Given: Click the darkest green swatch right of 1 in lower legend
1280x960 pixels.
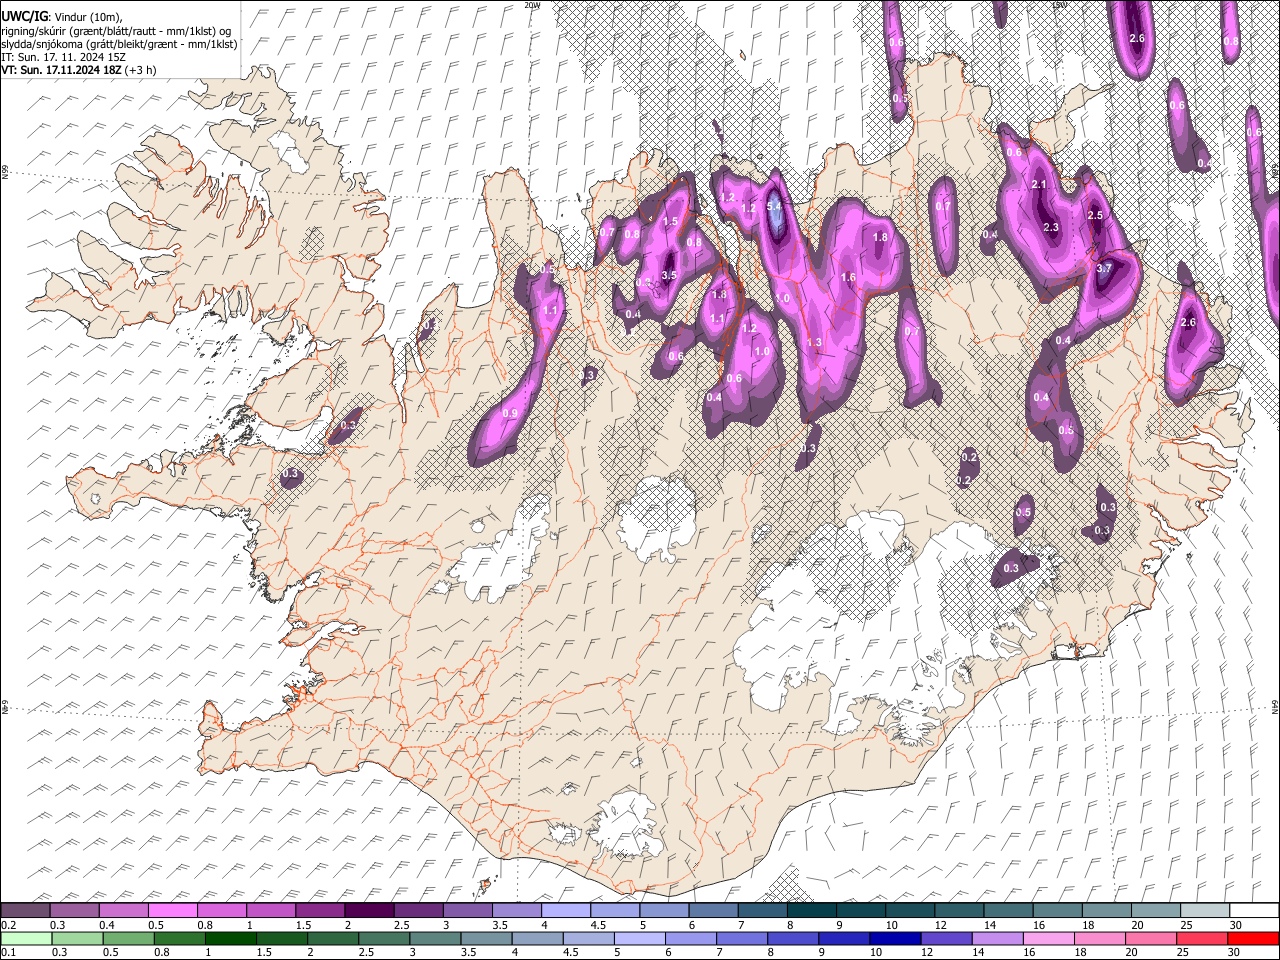Looking at the screenshot, I should 229,938.
